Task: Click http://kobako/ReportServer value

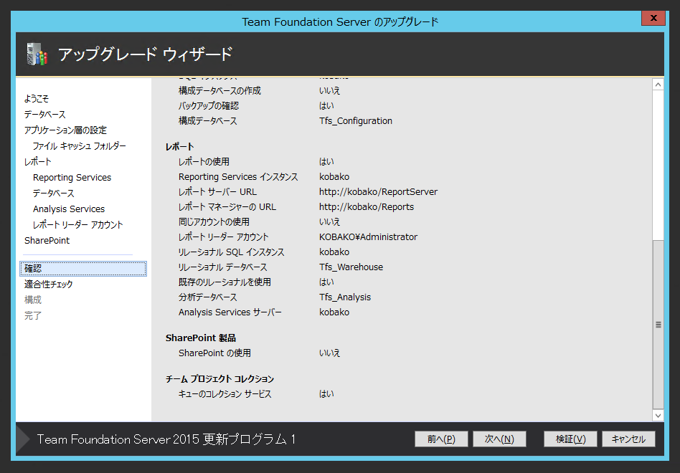Action: pyautogui.click(x=378, y=192)
